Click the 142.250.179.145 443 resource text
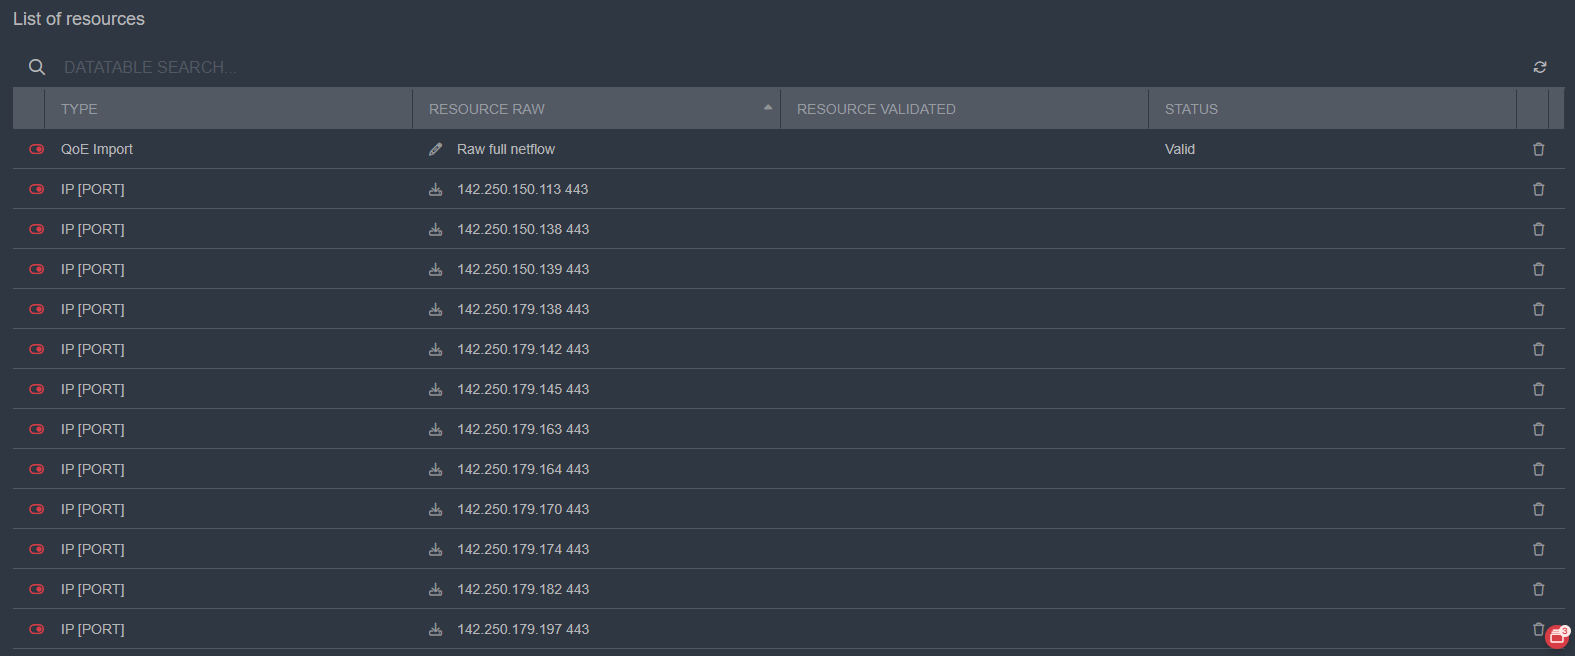 tap(523, 389)
